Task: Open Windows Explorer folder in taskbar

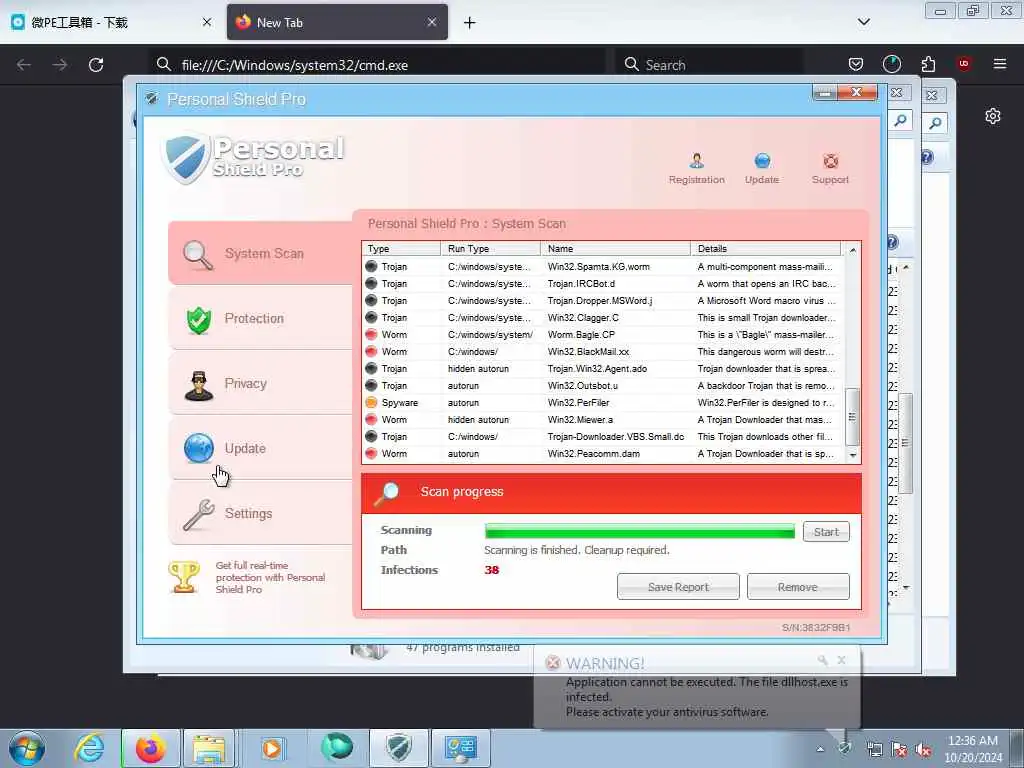Action: click(209, 748)
